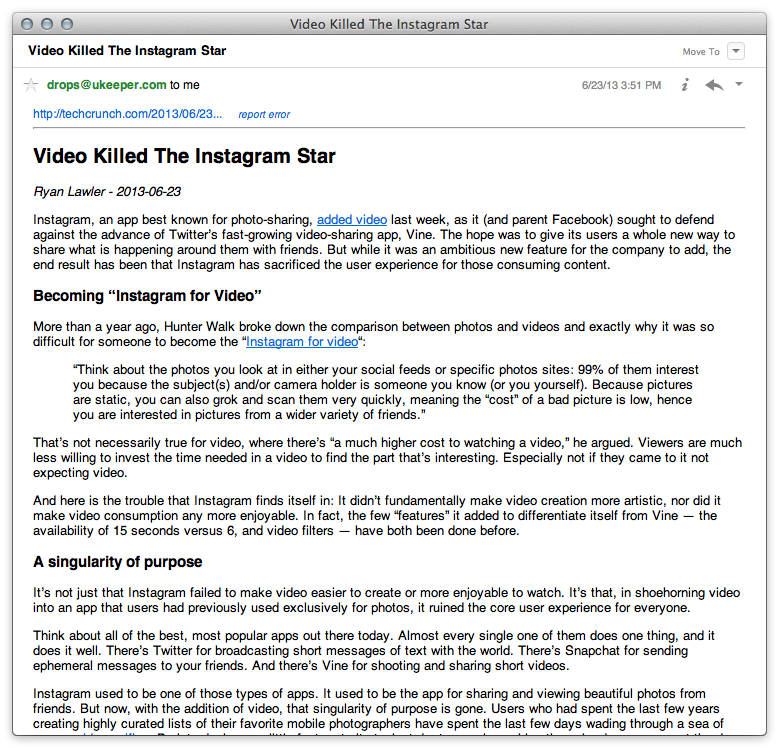The image size is (779, 748).
Task: Open the Move To dropdown
Action: click(x=736, y=51)
